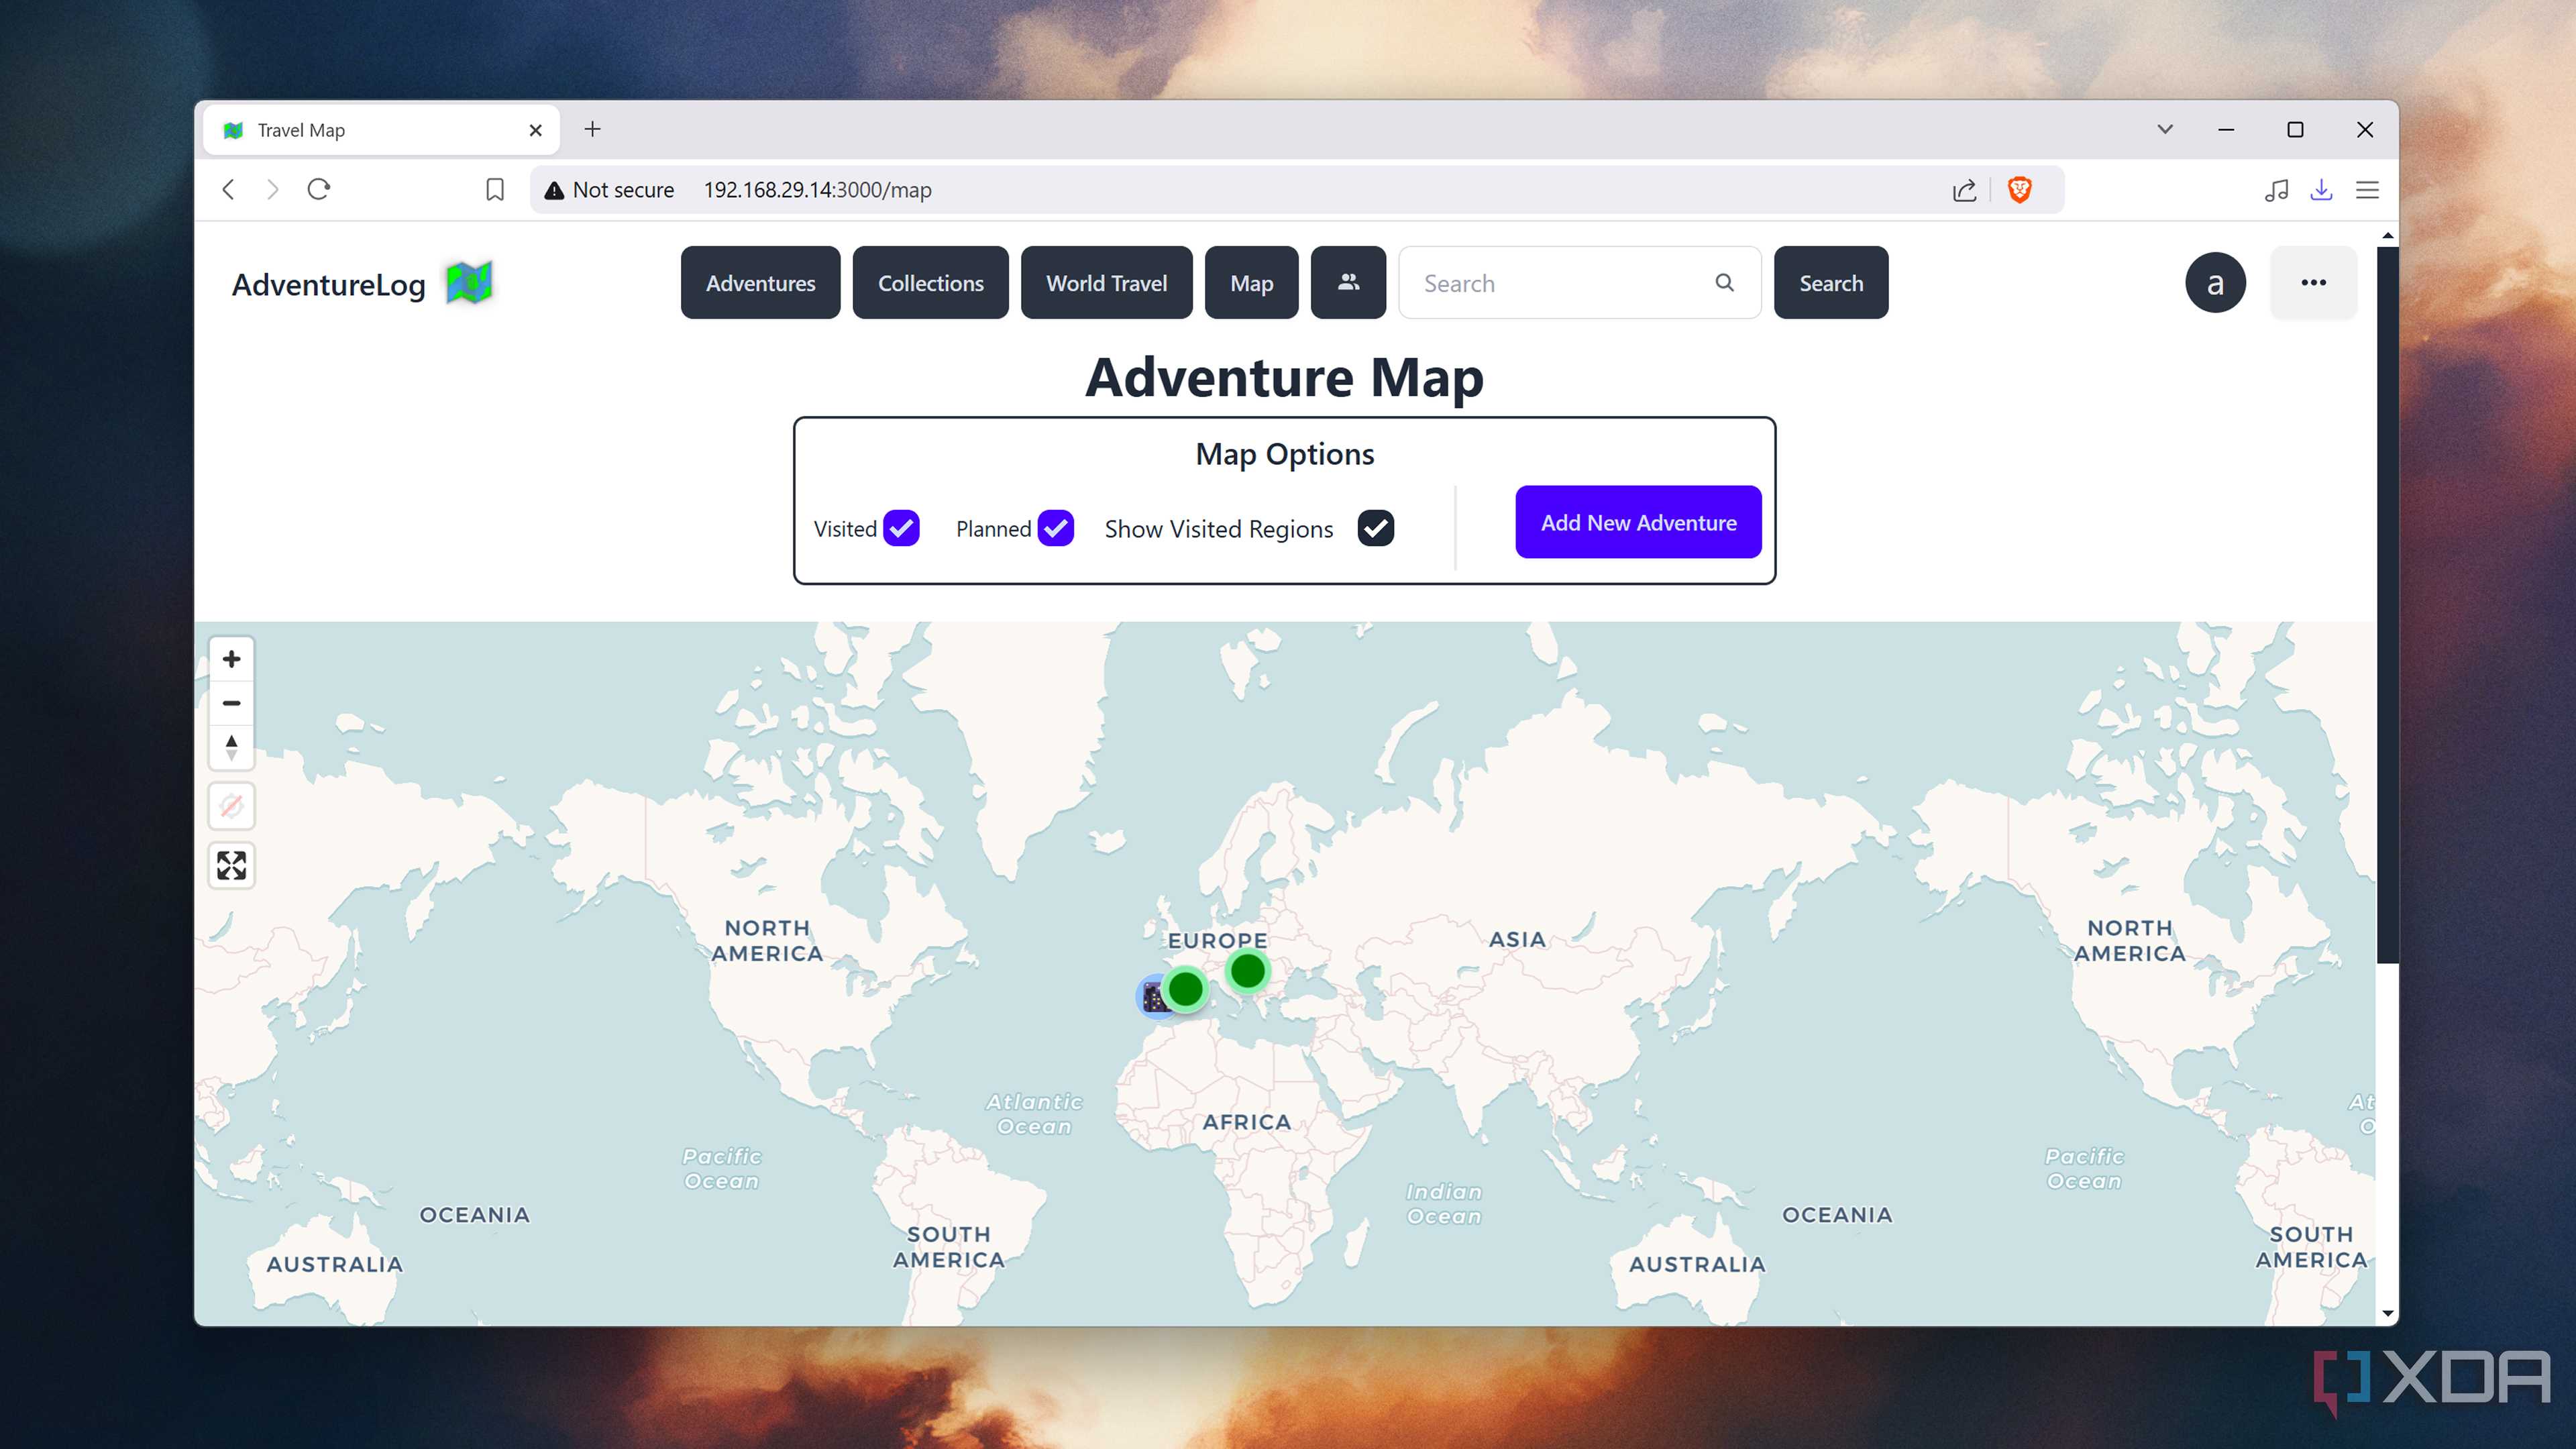Screen dimensions: 2576x1449
Task: Zoom out on the adventure map
Action: pos(231,703)
